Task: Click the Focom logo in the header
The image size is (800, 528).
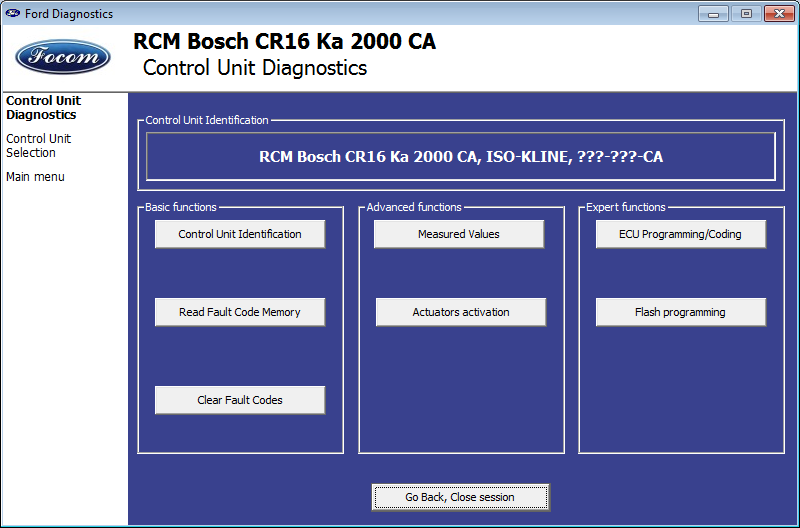Action: coord(63,57)
